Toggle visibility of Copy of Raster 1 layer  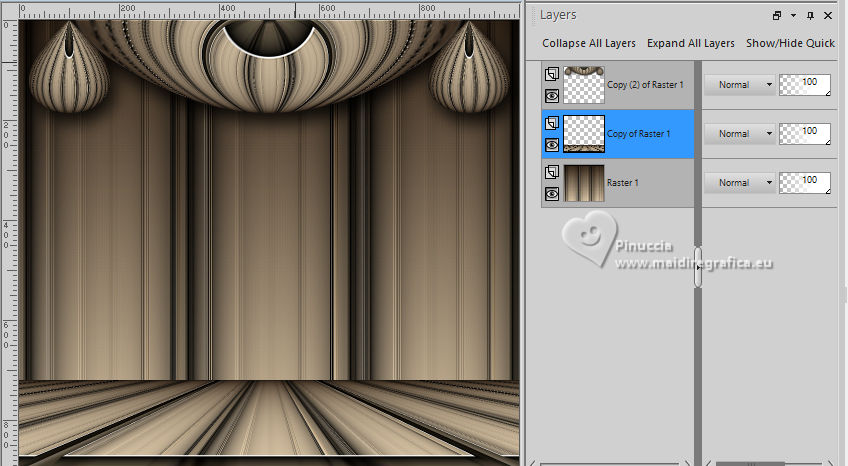(x=551, y=144)
